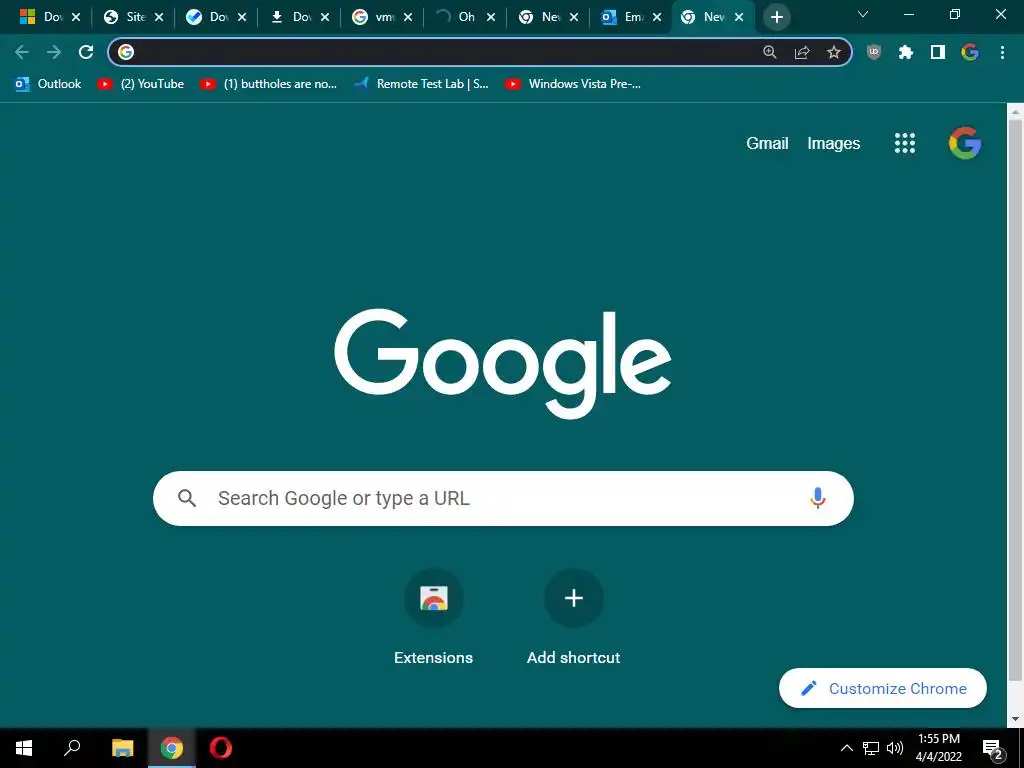1024x768 pixels.
Task: Open File Explorer from the taskbar
Action: point(122,748)
